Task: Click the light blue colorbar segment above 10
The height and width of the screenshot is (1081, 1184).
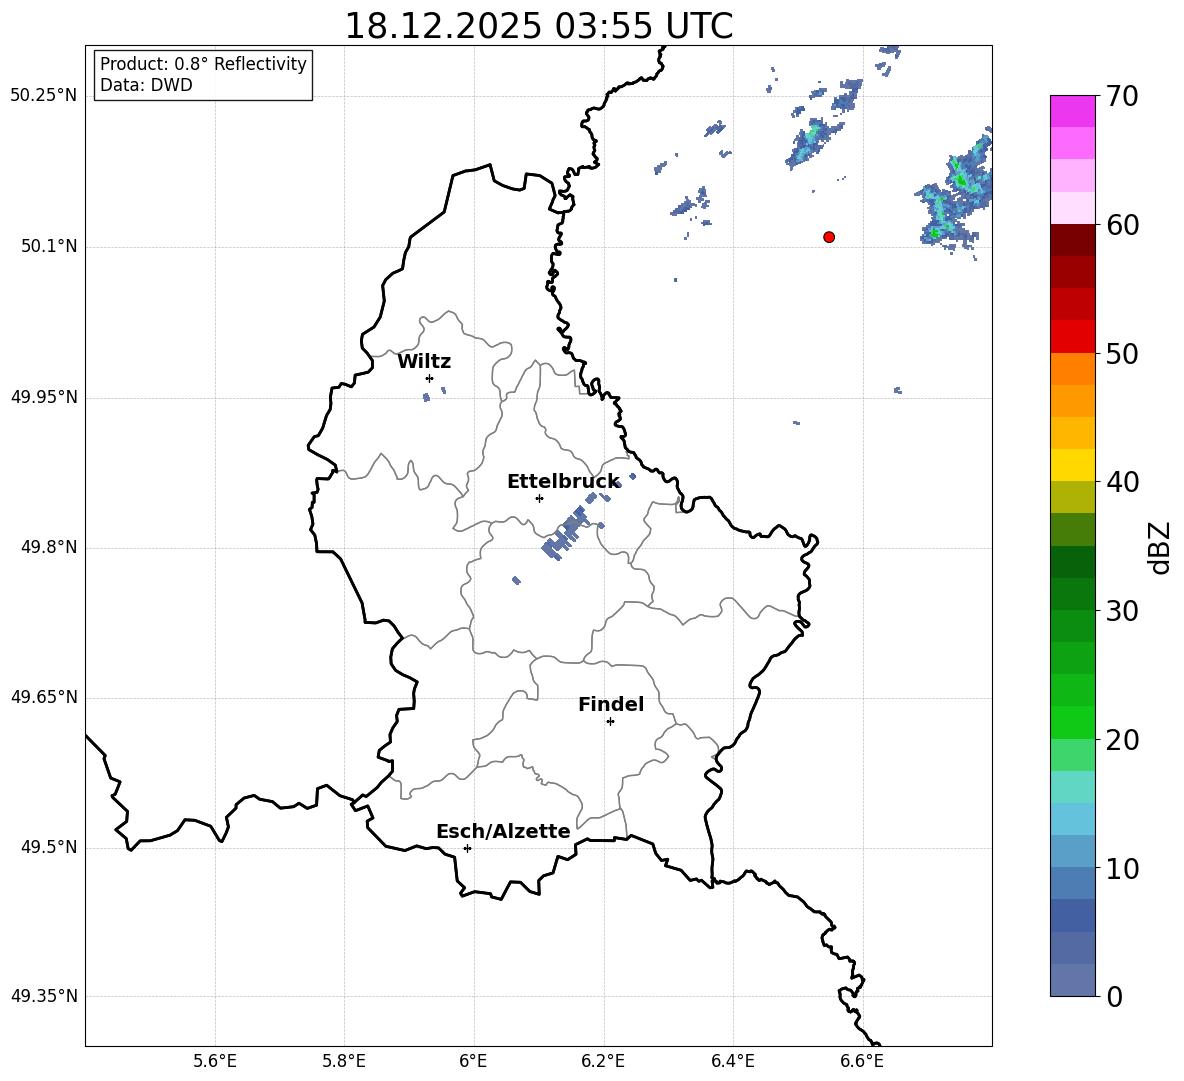Action: pyautogui.click(x=1073, y=851)
